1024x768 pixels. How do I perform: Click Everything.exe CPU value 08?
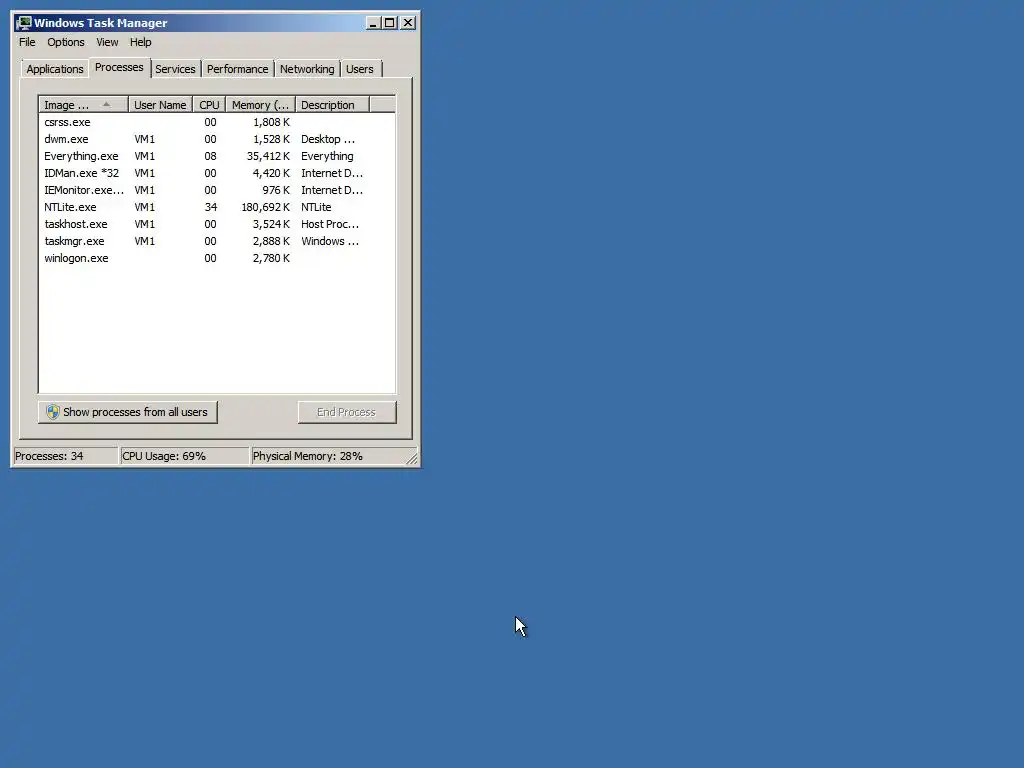(x=210, y=156)
